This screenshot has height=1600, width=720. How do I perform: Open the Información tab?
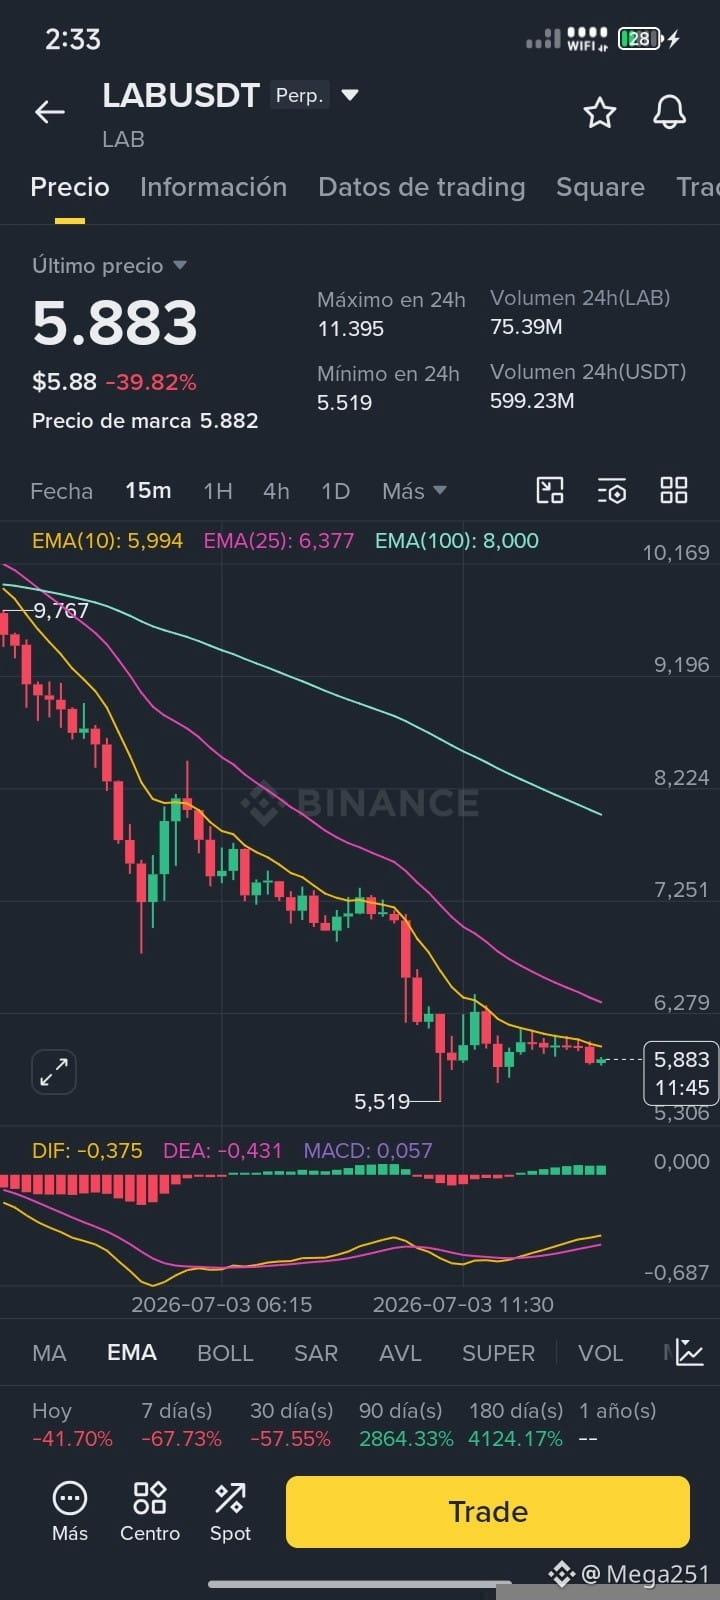pos(213,187)
